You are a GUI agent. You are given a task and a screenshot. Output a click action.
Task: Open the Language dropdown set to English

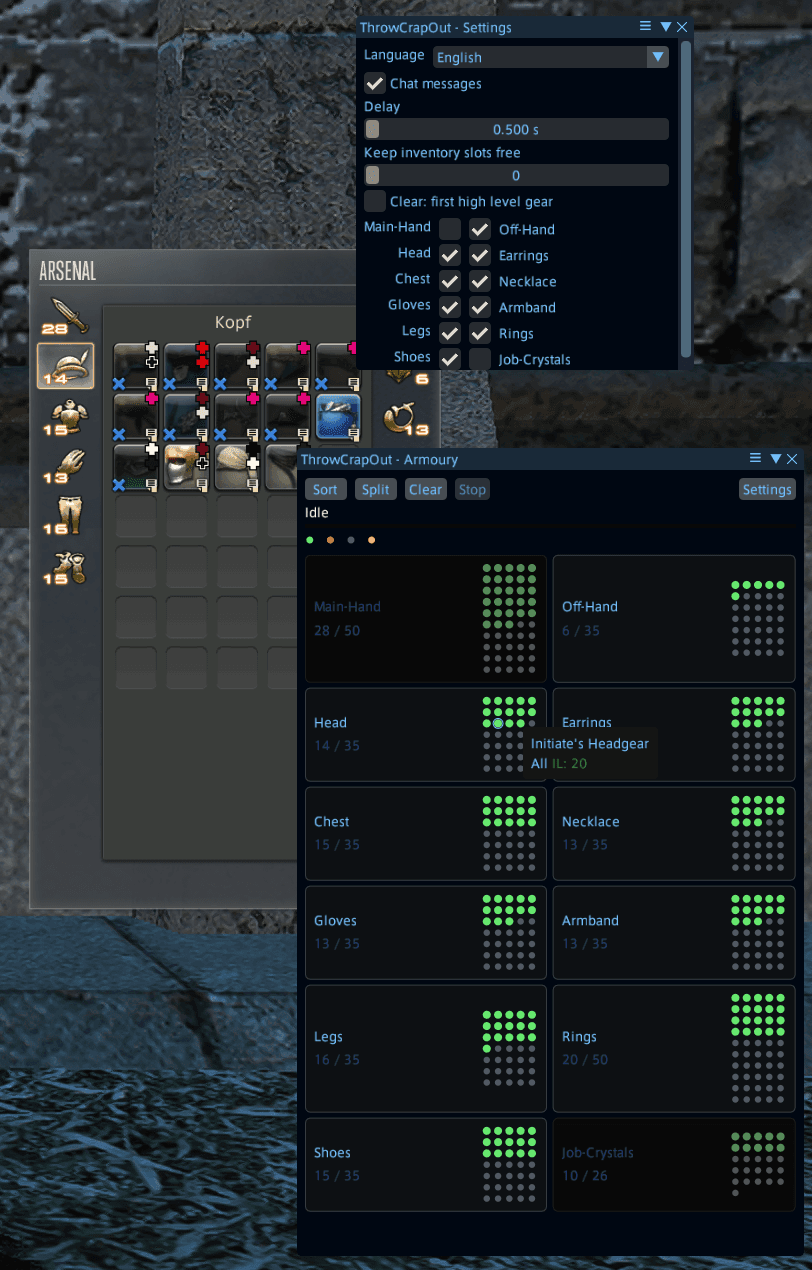[x=551, y=57]
